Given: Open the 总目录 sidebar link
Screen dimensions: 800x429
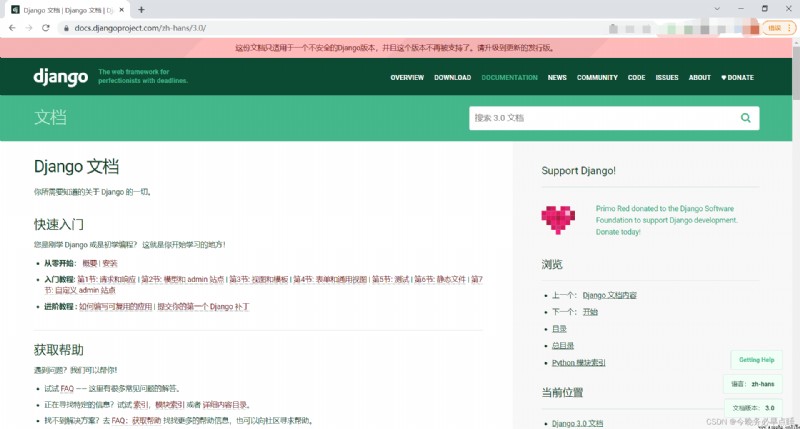Looking at the screenshot, I should tap(563, 346).
